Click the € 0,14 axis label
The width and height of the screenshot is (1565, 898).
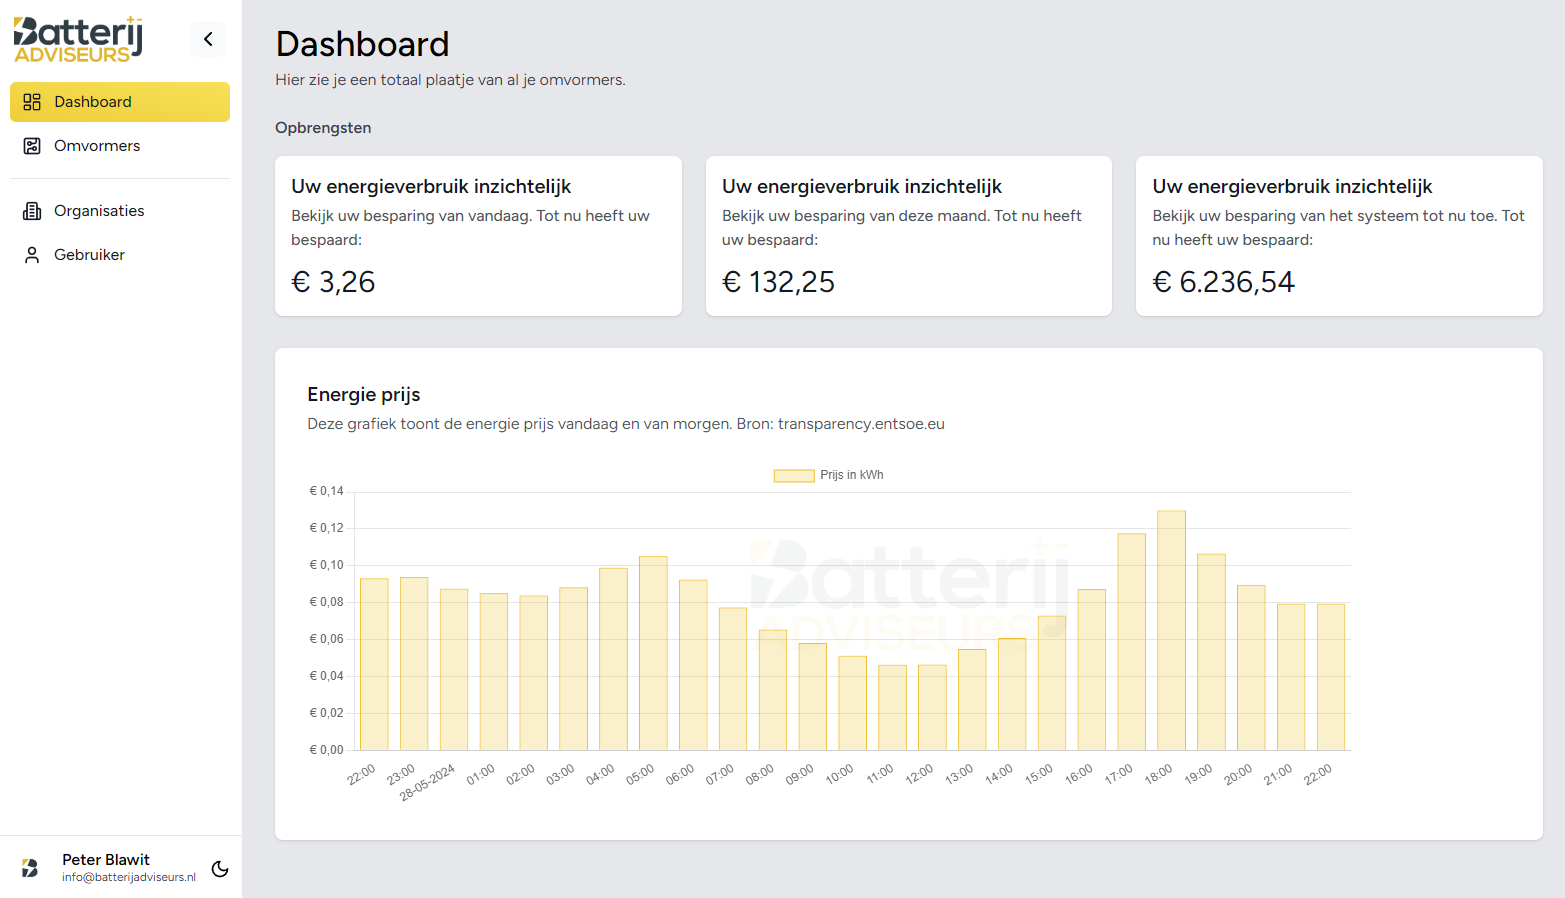pos(327,491)
